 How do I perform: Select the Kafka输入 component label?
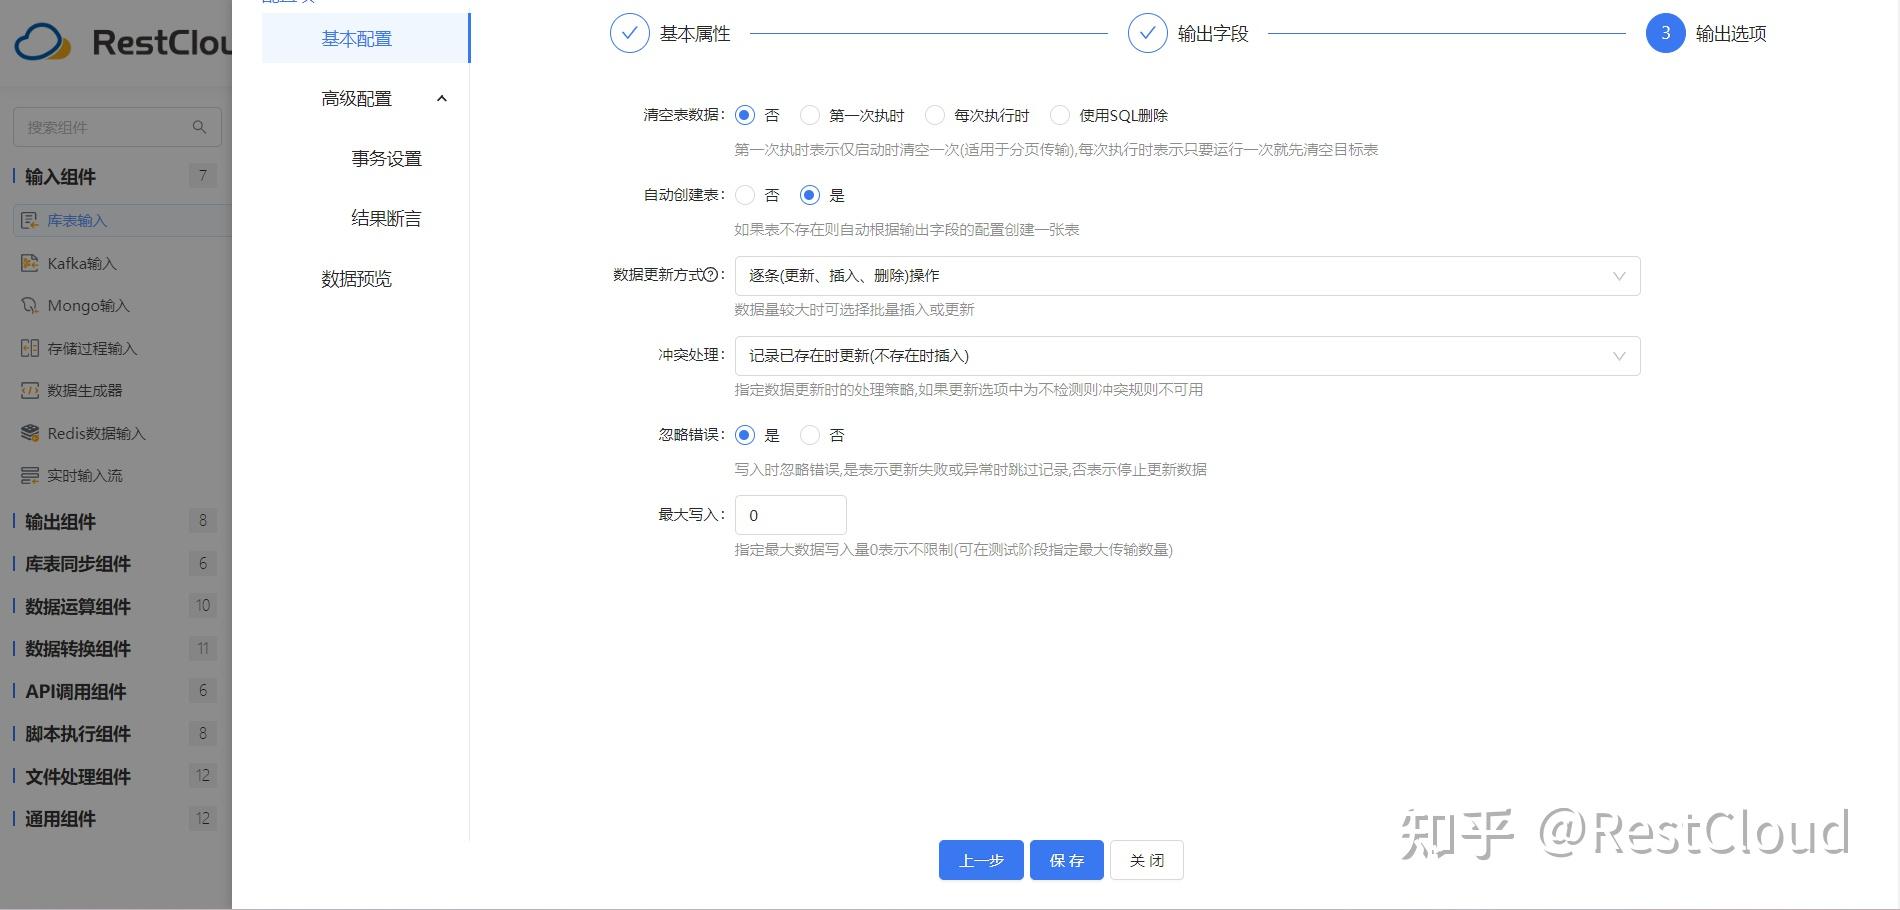82,263
